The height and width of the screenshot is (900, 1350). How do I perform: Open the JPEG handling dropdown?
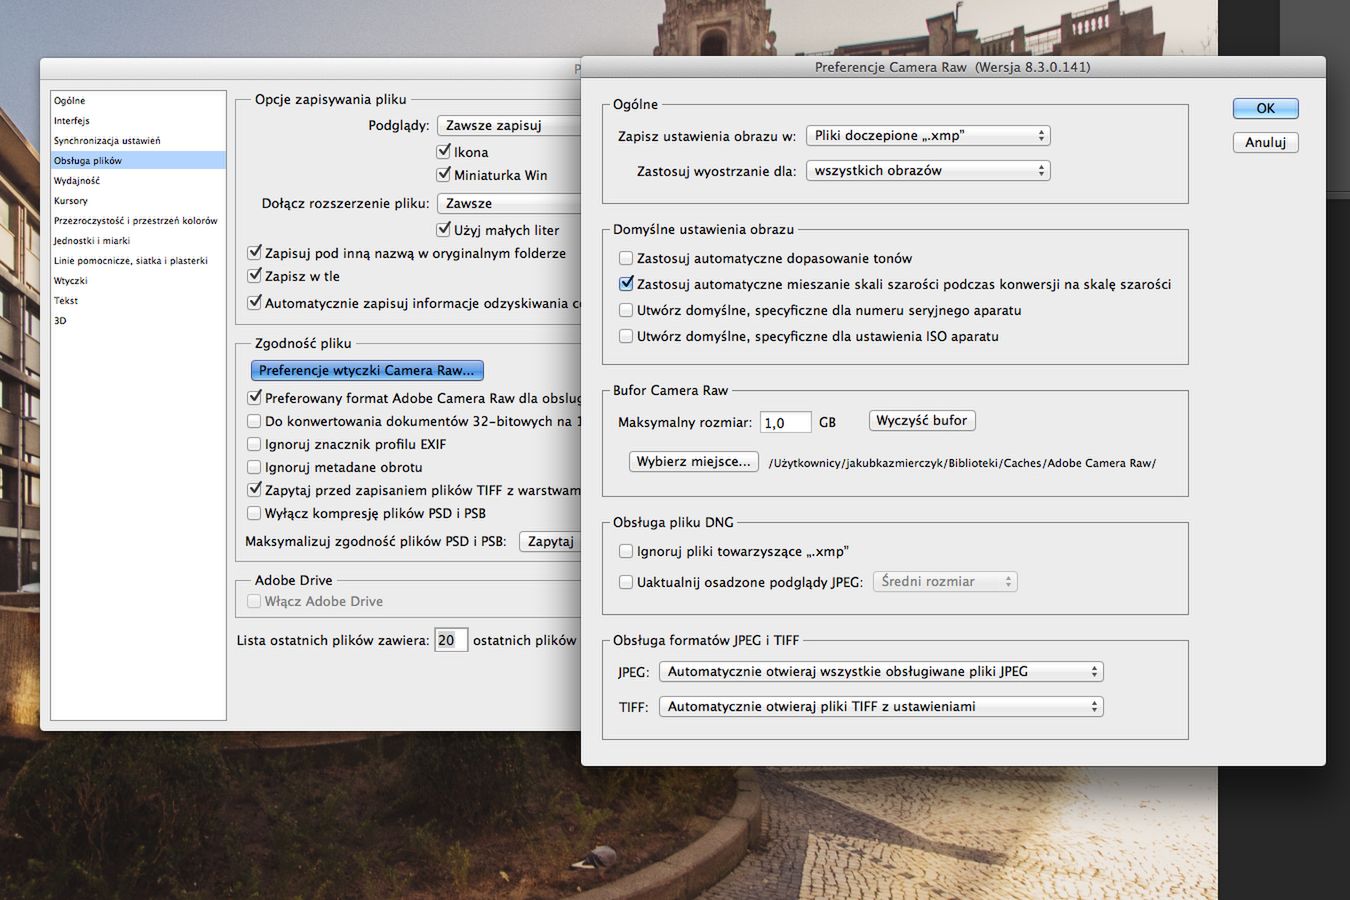tap(880, 672)
